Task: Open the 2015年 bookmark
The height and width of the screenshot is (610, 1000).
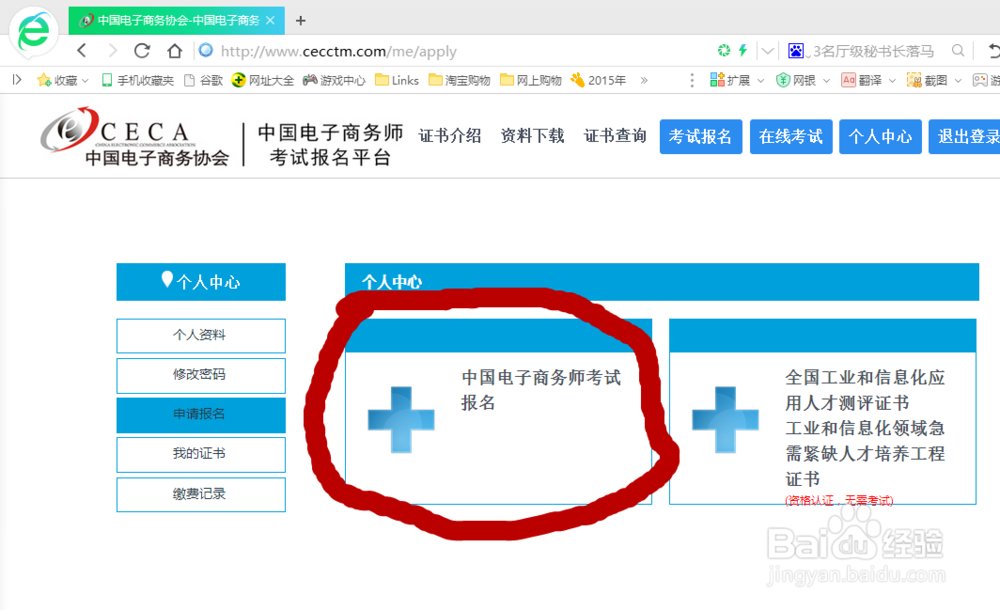Action: pos(598,80)
